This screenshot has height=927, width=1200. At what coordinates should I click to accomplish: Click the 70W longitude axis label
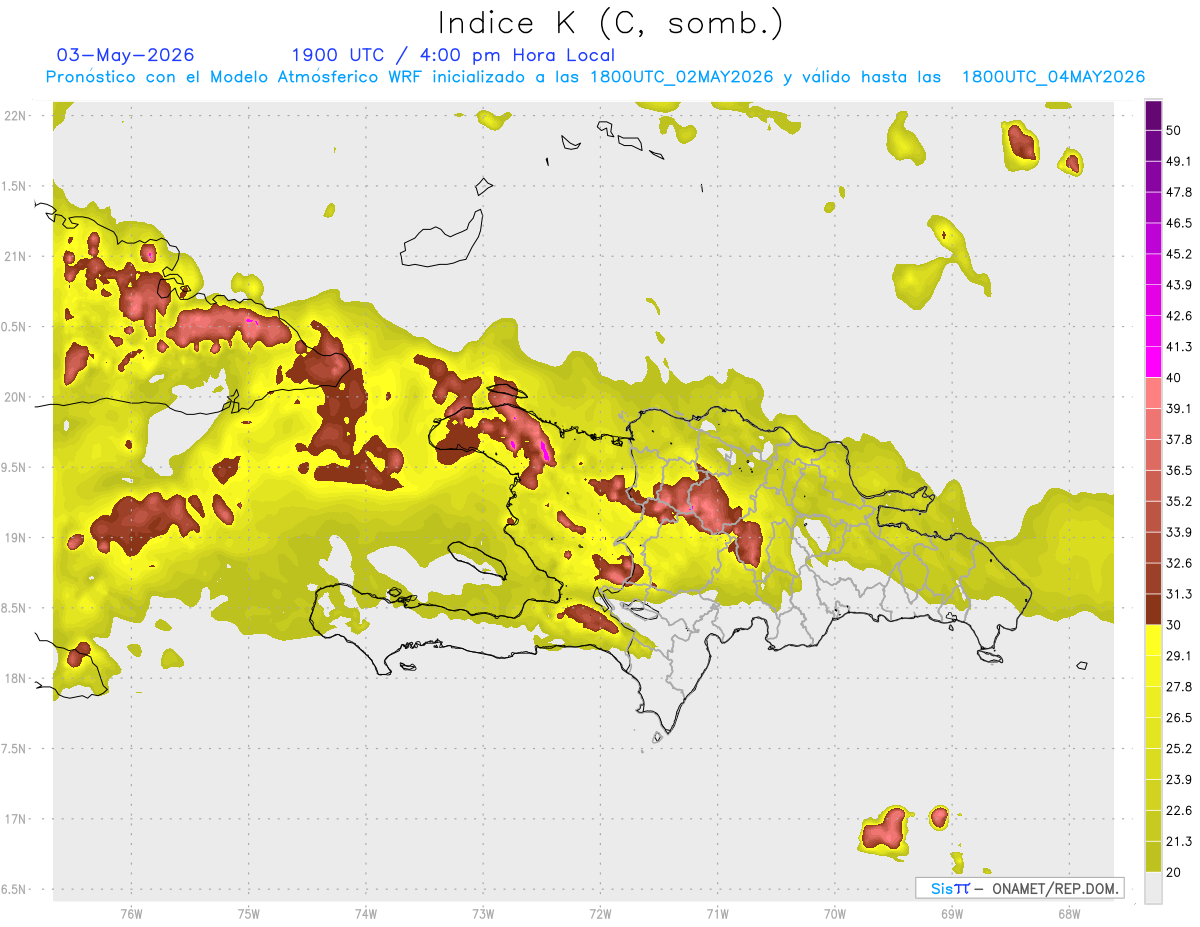[835, 913]
